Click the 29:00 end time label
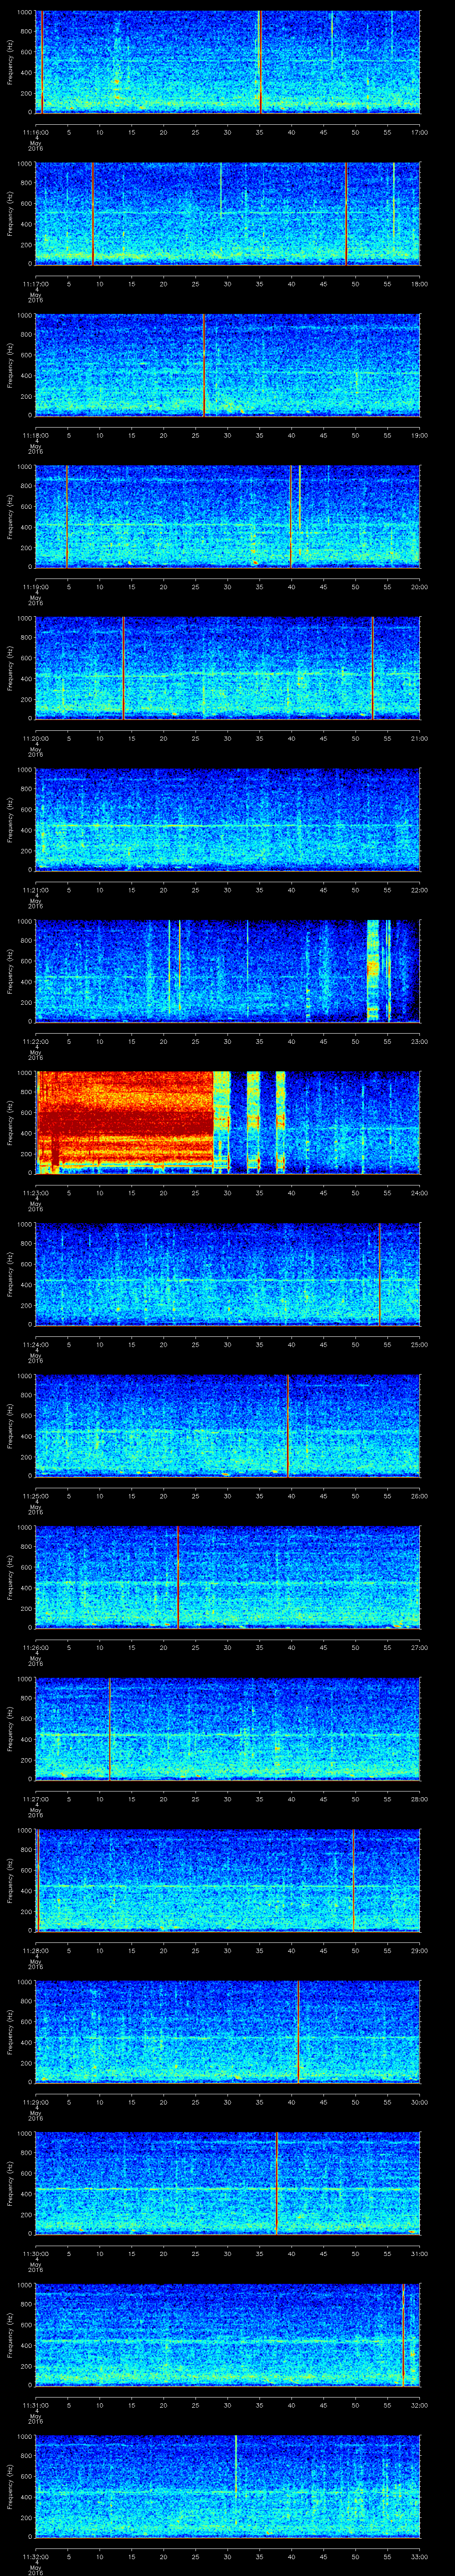 (419, 1950)
